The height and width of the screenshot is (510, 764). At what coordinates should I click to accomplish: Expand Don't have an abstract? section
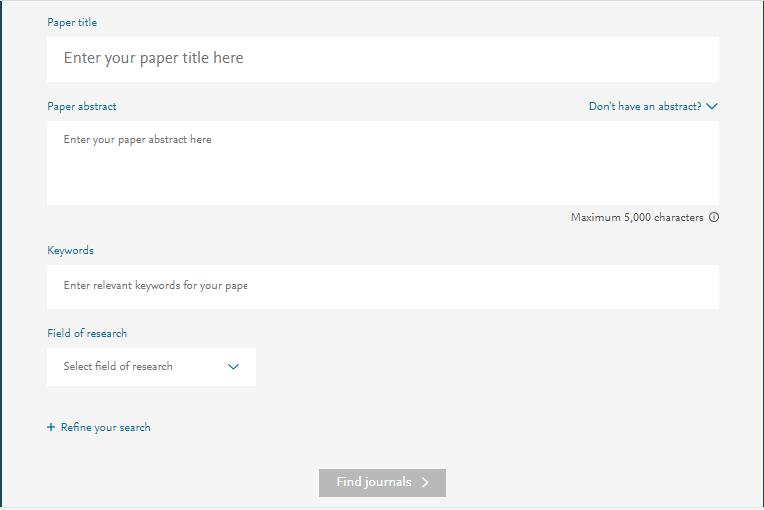pos(653,106)
